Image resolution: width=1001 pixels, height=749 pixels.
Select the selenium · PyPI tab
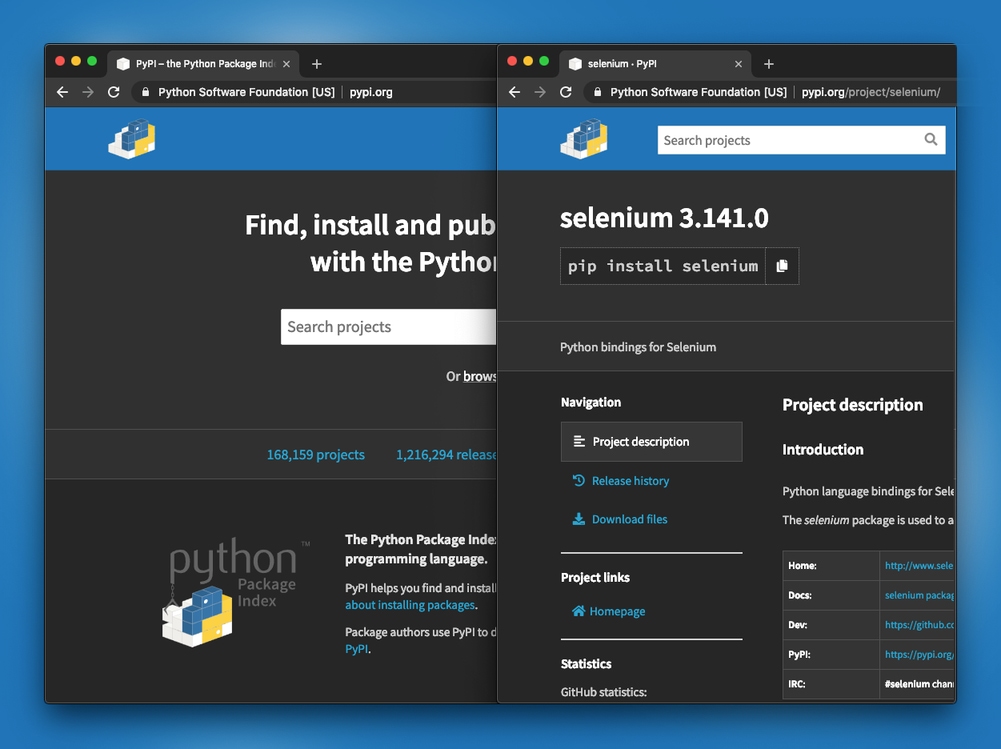click(x=654, y=64)
